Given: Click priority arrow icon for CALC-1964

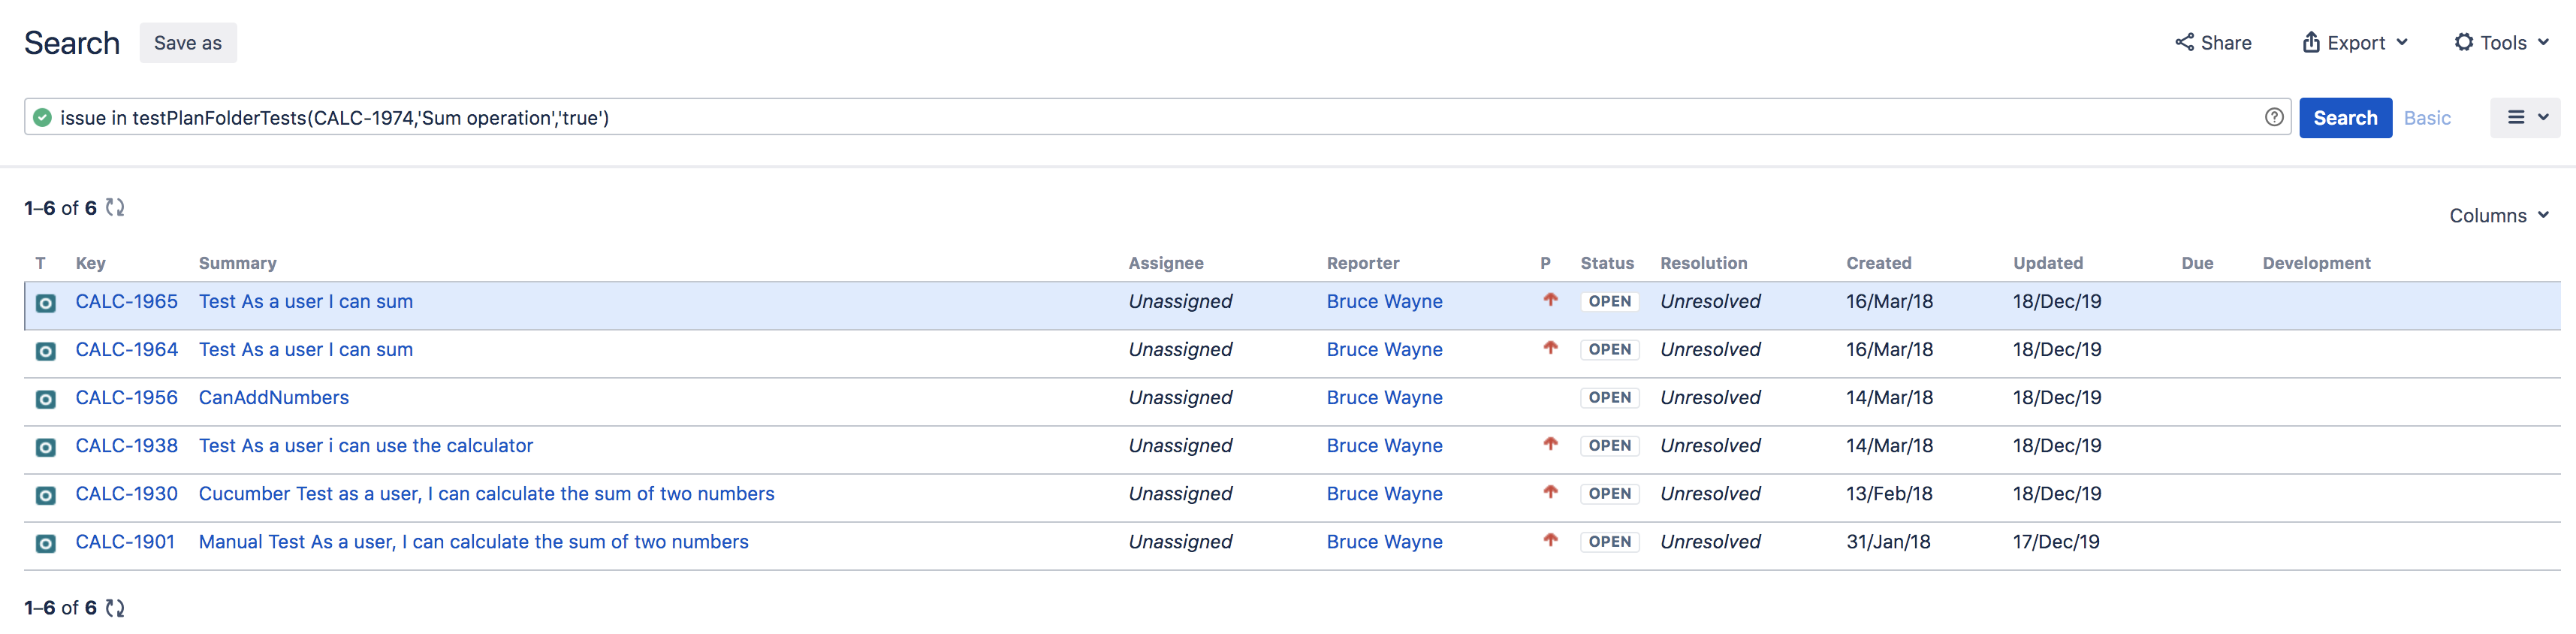Looking at the screenshot, I should [1550, 347].
